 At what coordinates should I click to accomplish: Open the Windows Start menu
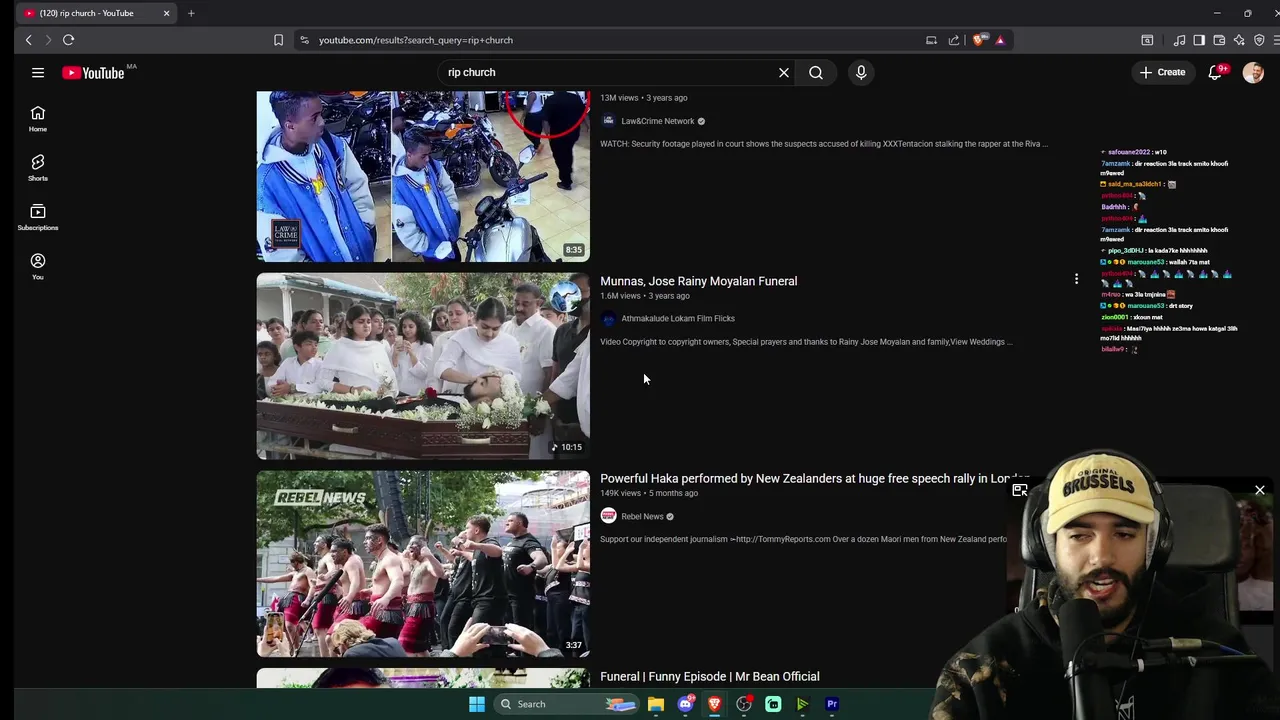(477, 704)
